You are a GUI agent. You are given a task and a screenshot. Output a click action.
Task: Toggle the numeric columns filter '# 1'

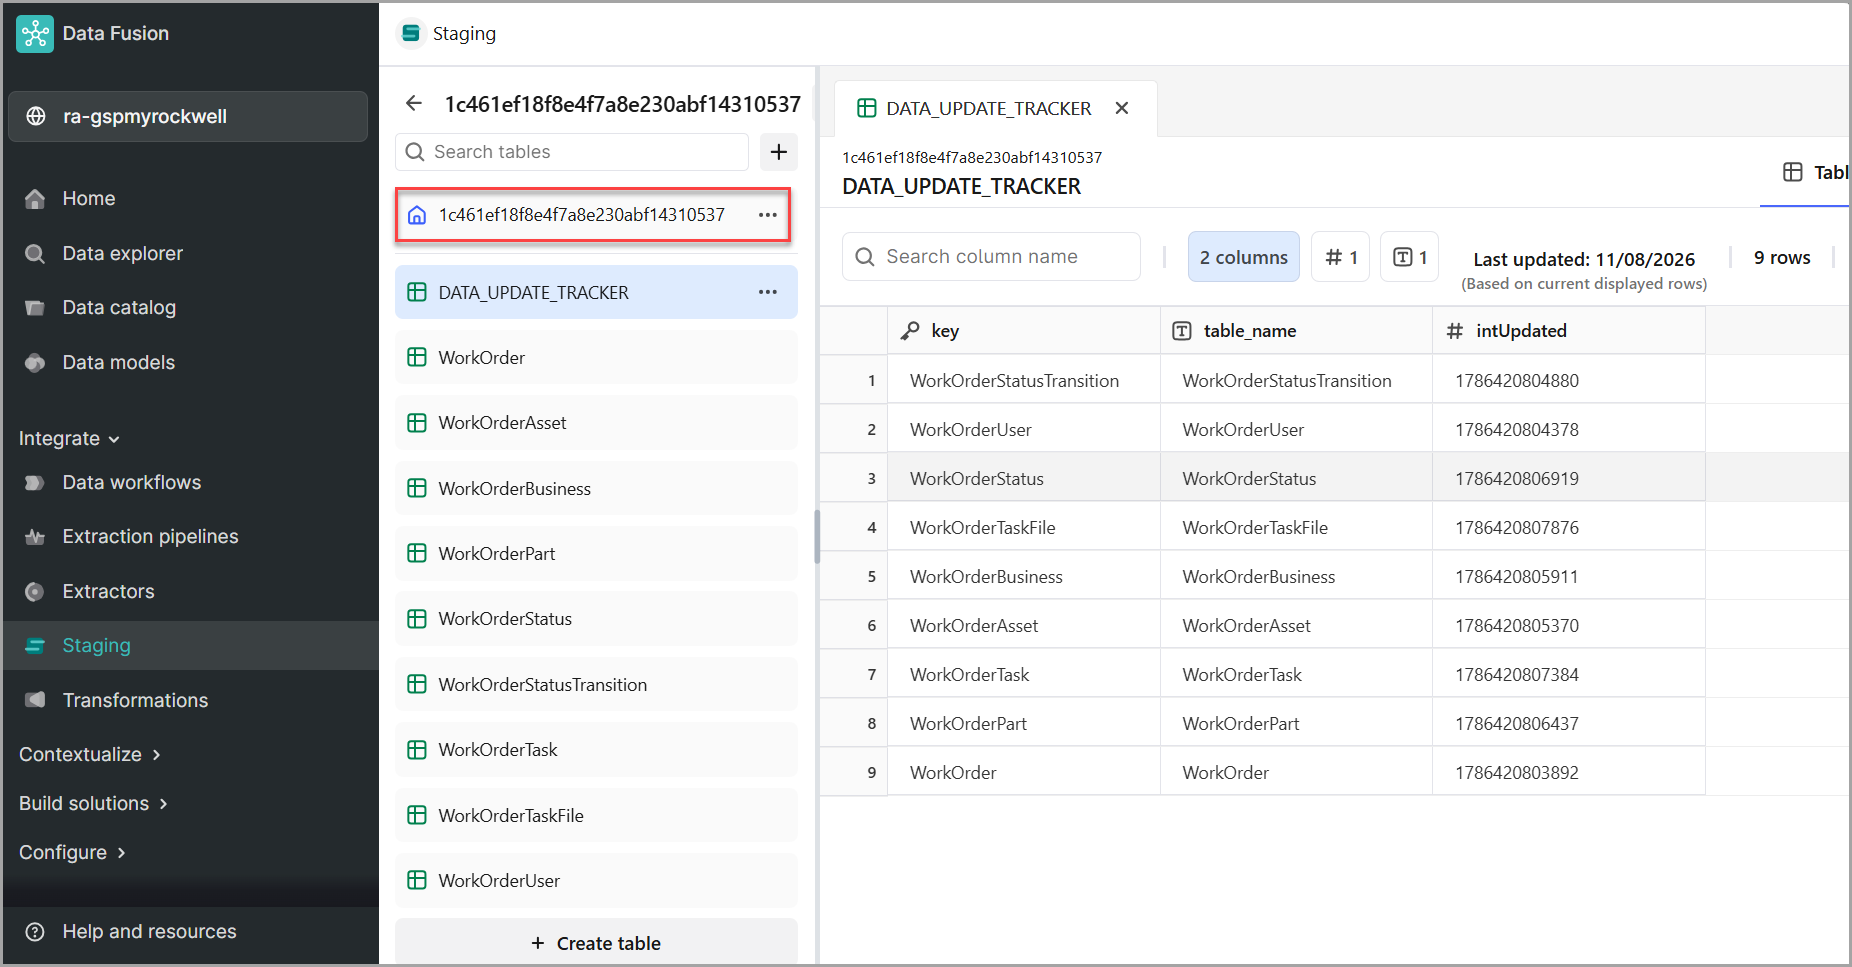point(1341,257)
